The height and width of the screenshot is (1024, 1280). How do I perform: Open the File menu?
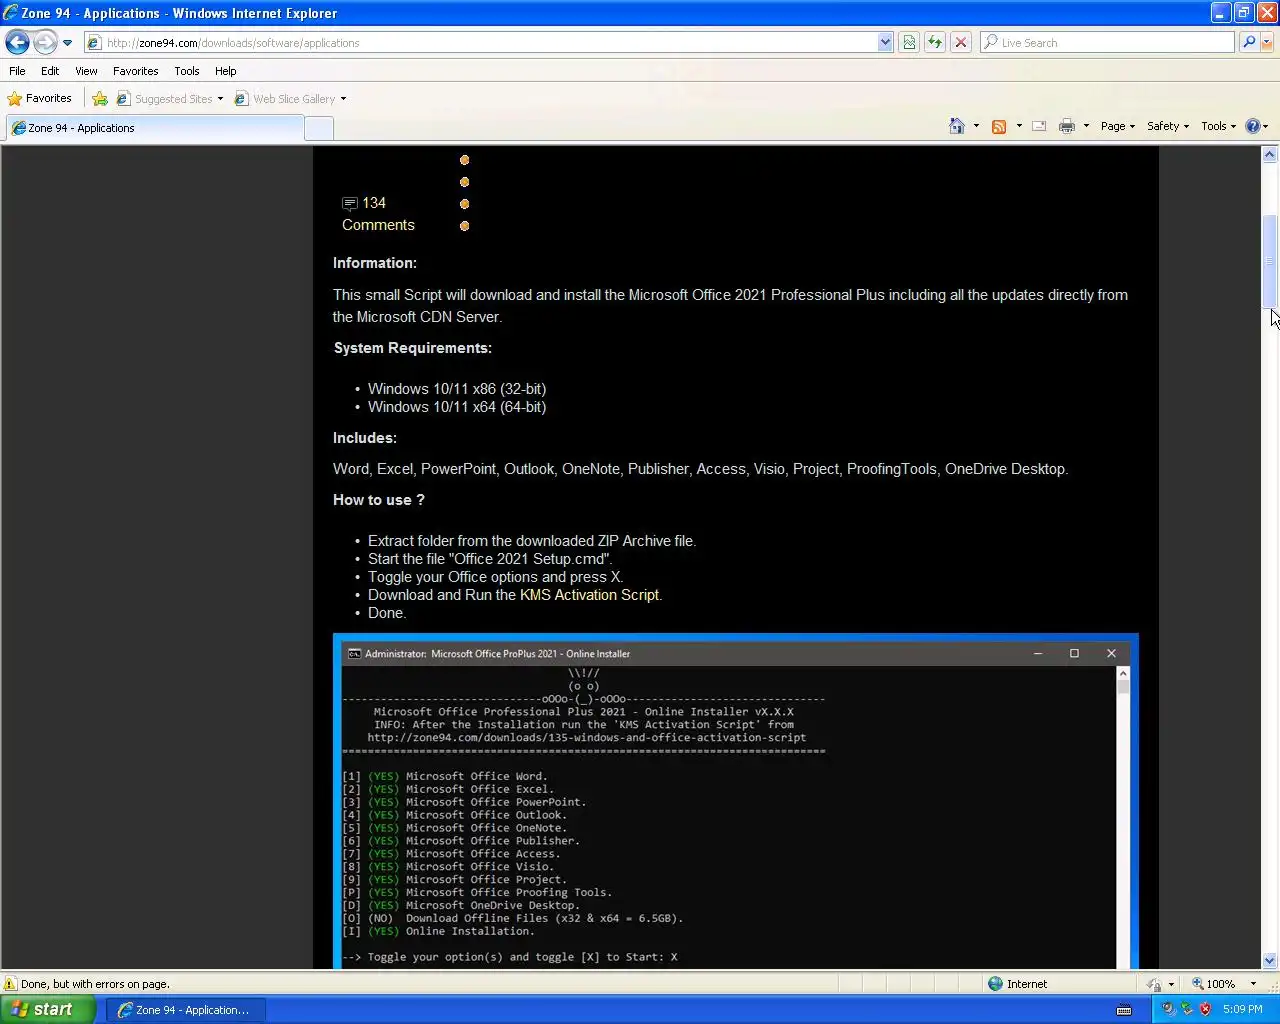tap(17, 71)
